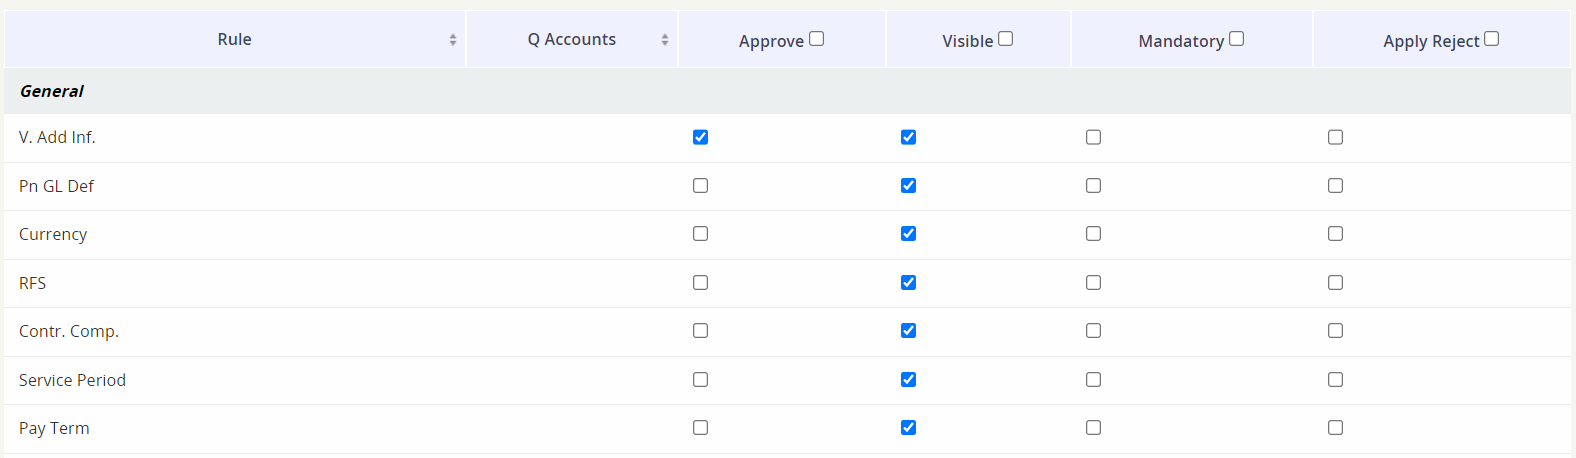
Task: Enable Approve for Currency row
Action: pyautogui.click(x=700, y=234)
